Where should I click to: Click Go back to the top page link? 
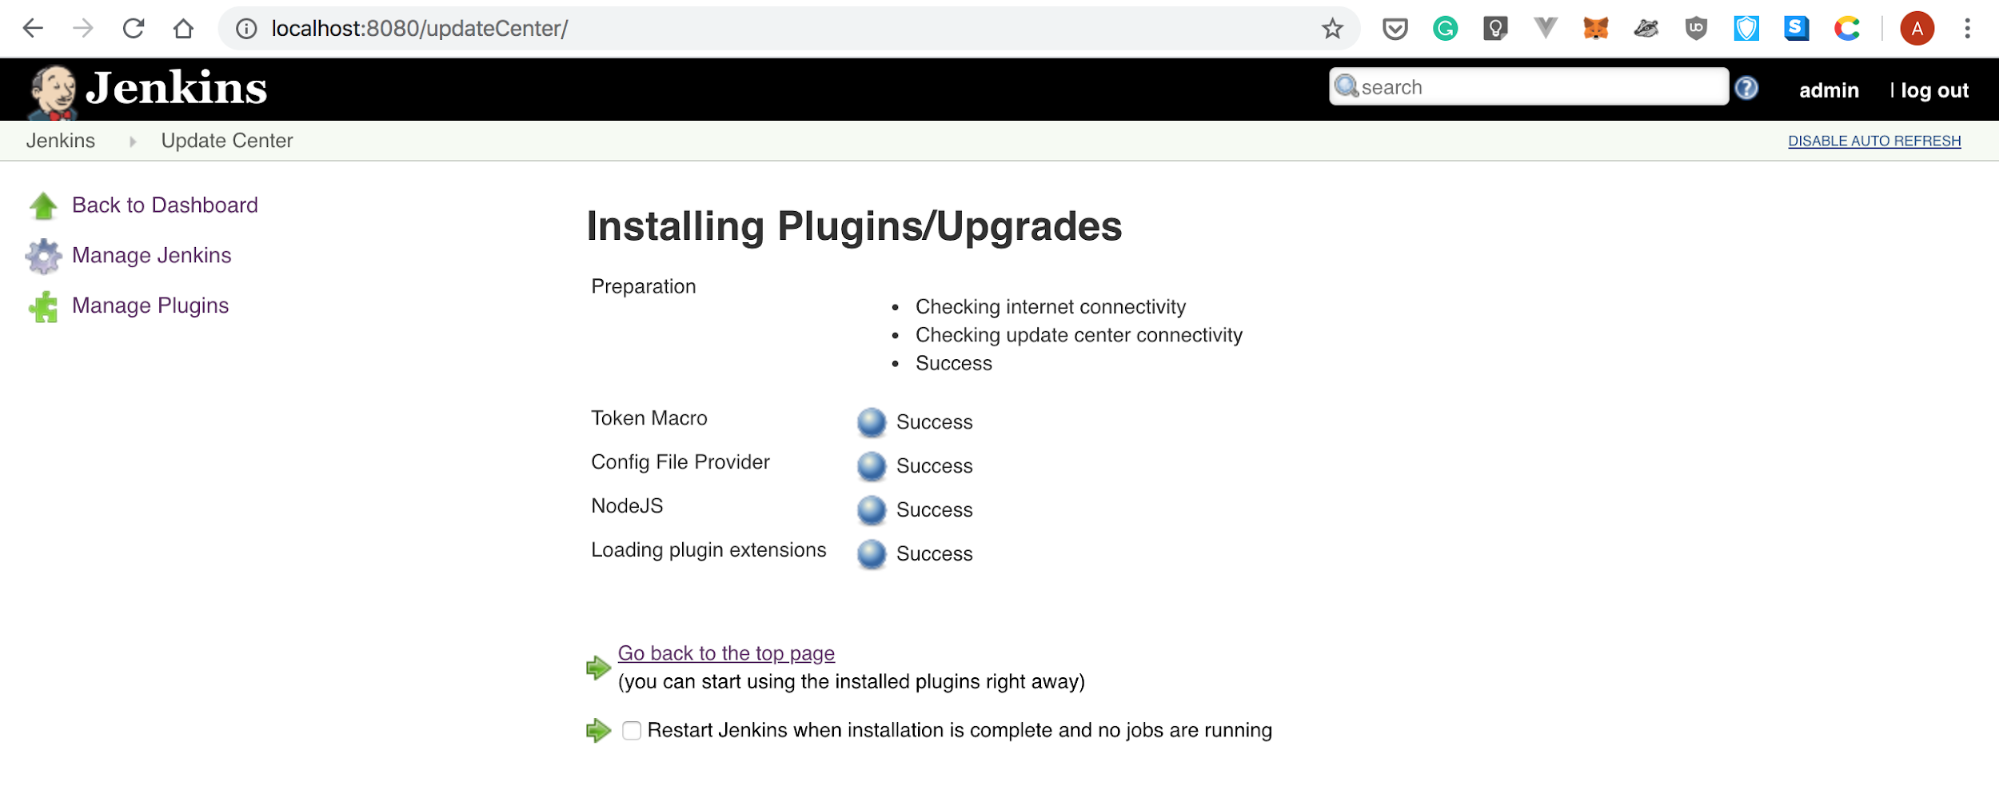[726, 653]
